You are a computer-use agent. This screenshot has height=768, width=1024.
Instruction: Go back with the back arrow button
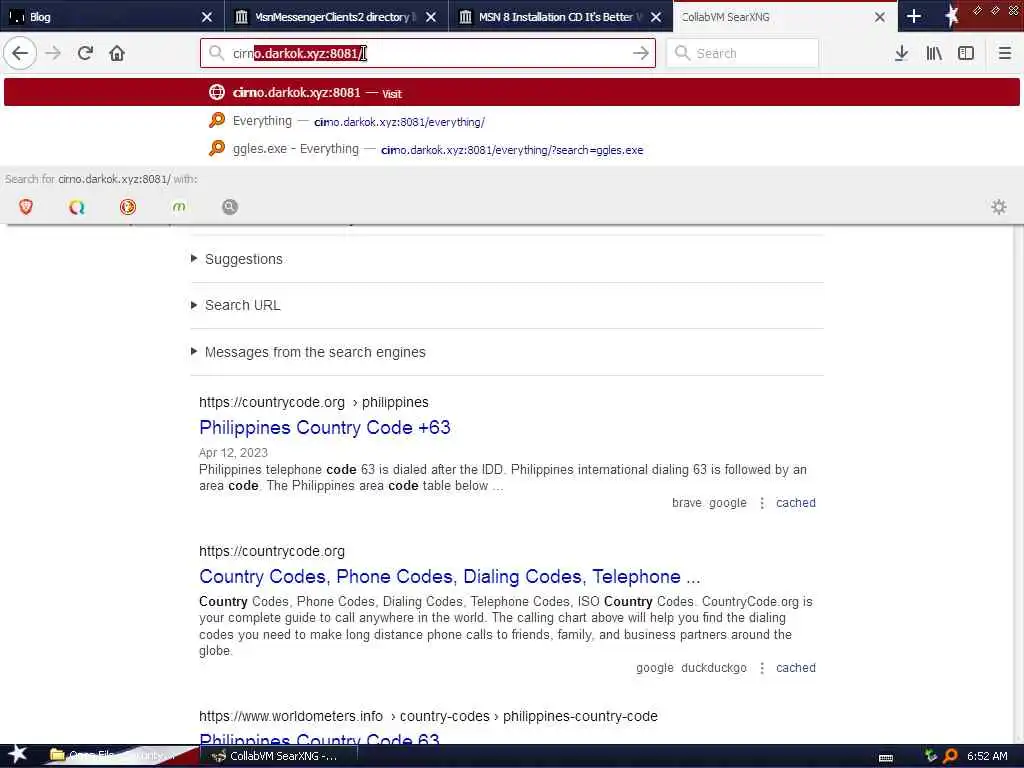click(x=20, y=53)
